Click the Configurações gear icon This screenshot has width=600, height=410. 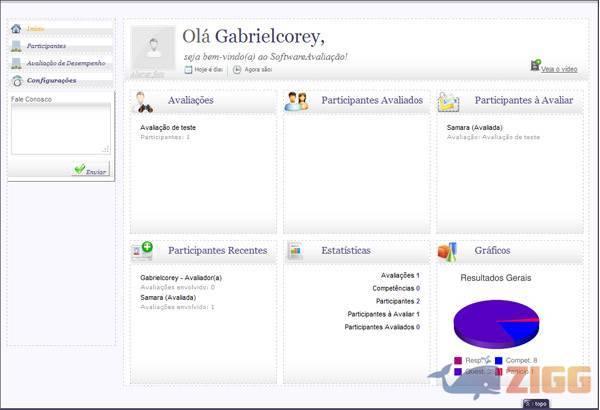(17, 80)
